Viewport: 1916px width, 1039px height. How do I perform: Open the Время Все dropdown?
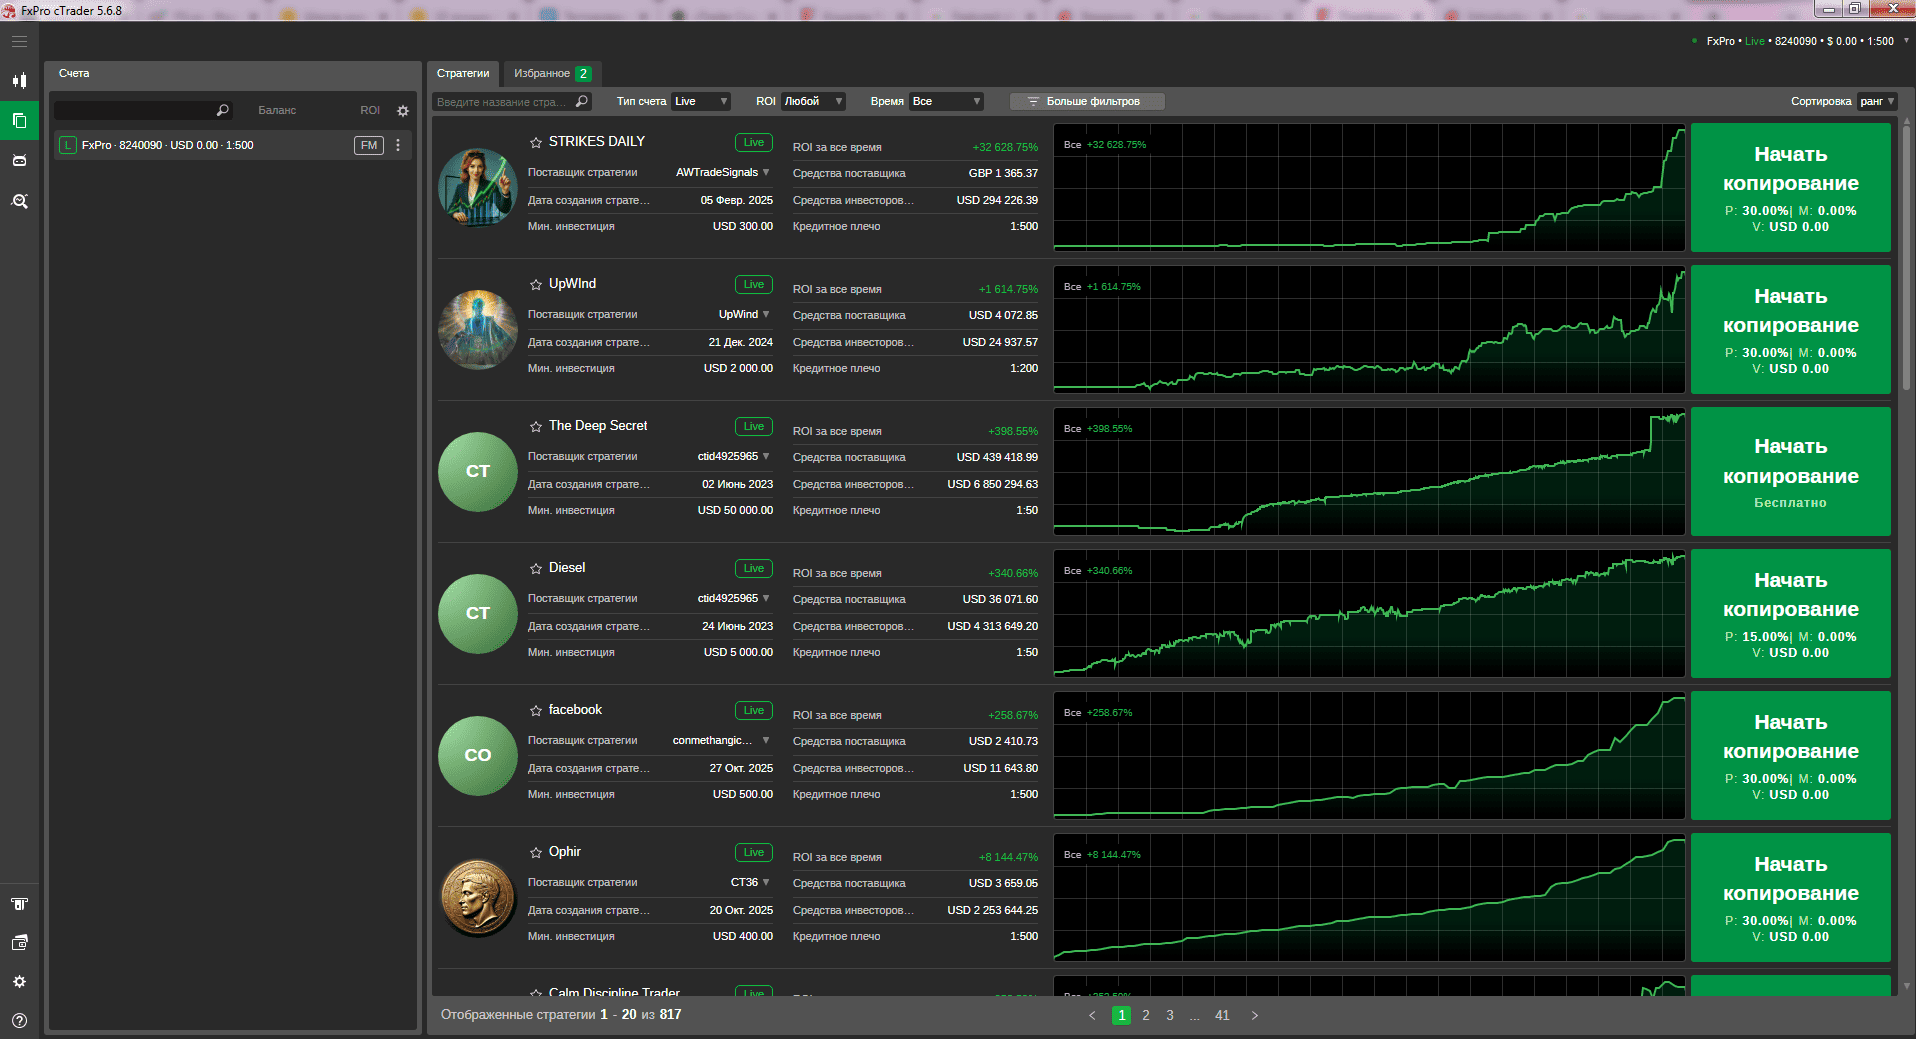[946, 101]
